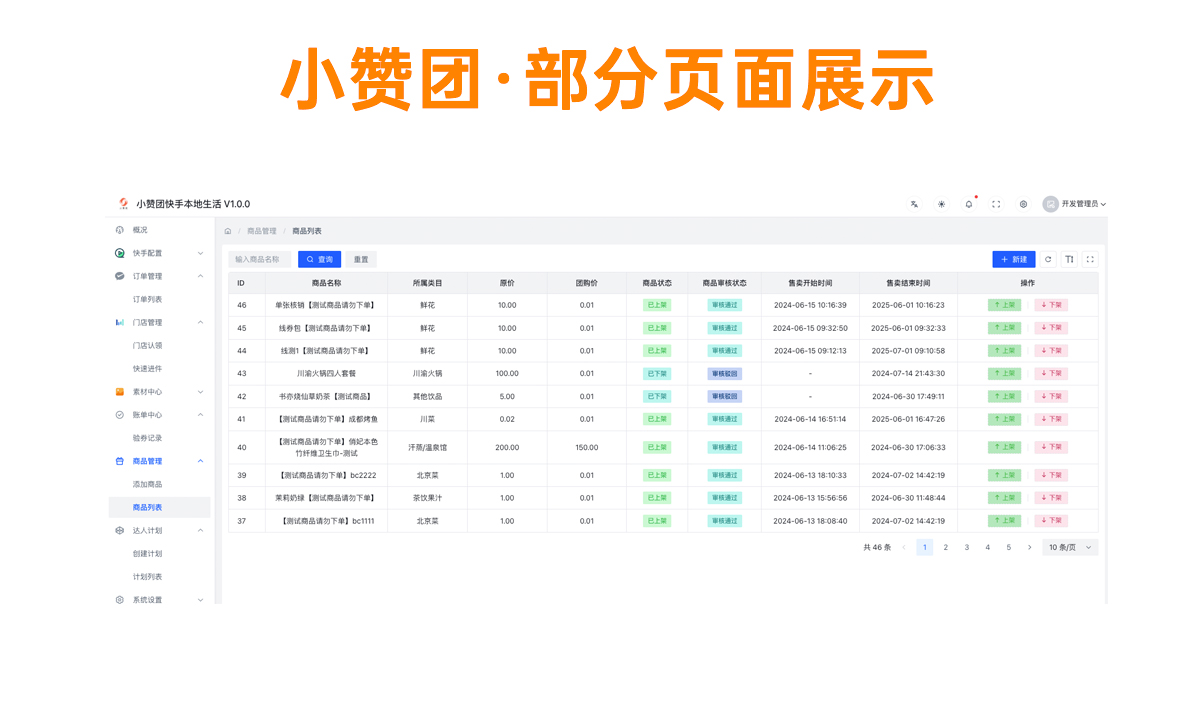Open the 10 条/页 page size dropdown
This screenshot has height=708, width=1200.
(x=1070, y=547)
